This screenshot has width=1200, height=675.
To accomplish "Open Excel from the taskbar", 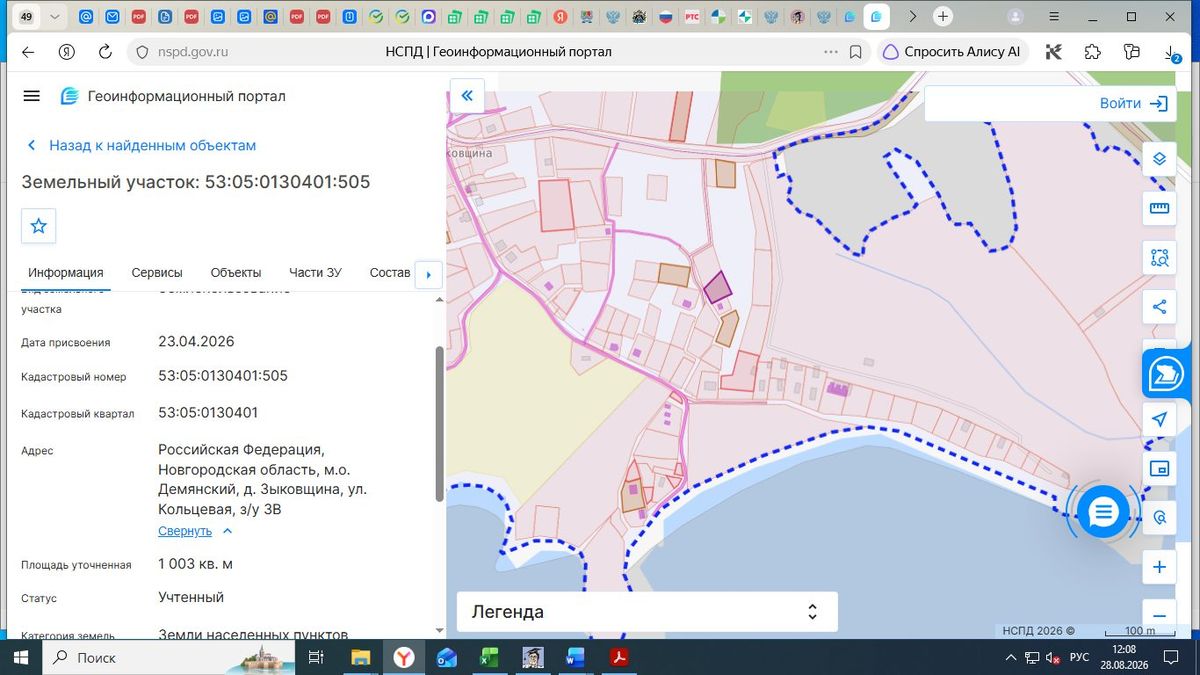I will (x=489, y=657).
